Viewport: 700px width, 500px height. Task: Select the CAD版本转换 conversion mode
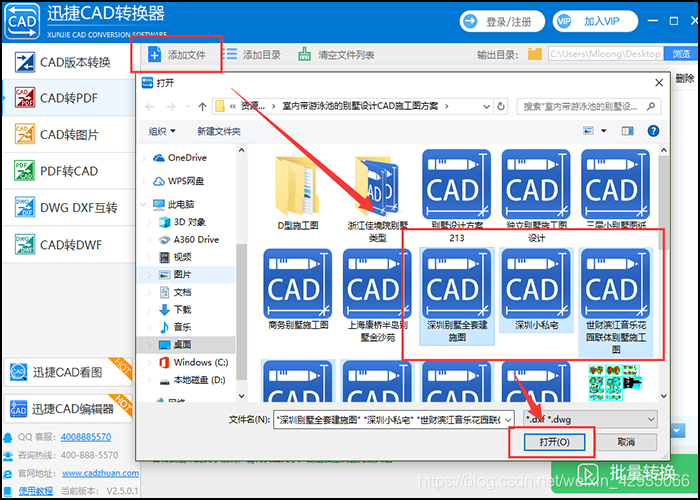point(68,62)
